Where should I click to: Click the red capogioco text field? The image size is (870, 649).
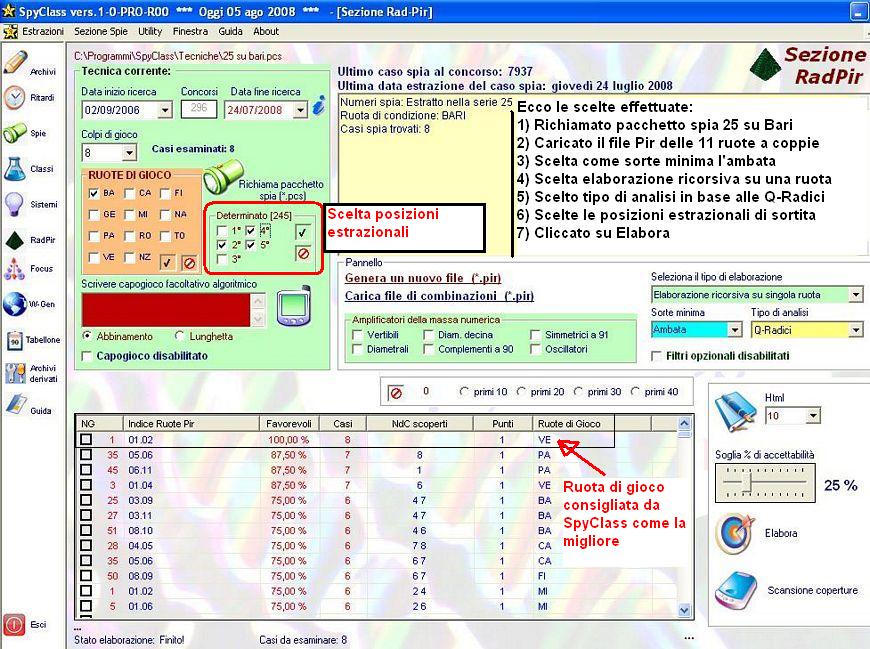[x=166, y=310]
